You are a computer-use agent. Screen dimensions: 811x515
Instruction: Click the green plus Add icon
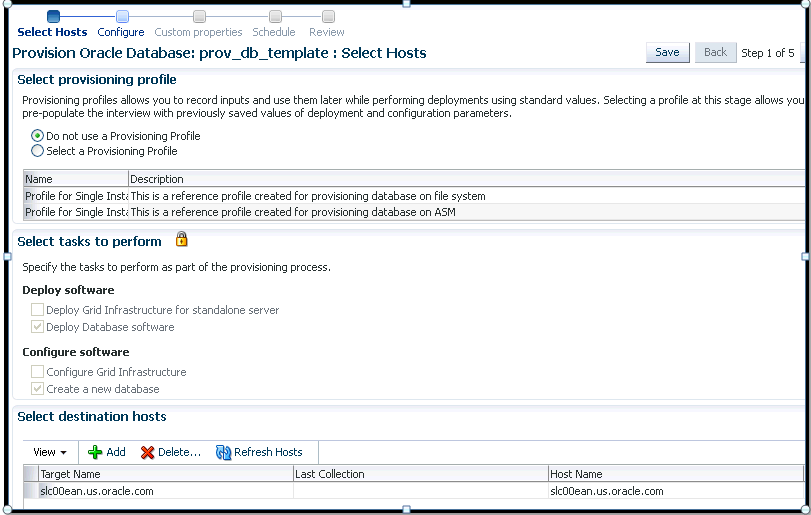(95, 452)
